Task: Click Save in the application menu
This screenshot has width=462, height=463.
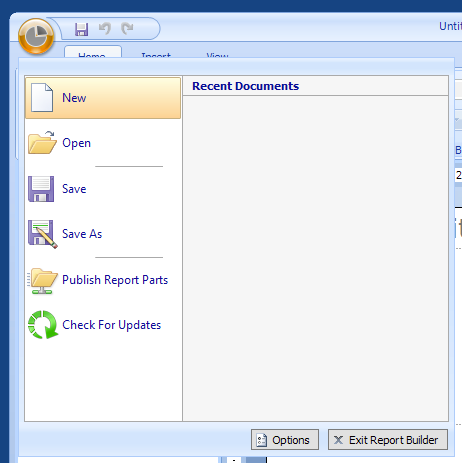Action: click(x=103, y=189)
